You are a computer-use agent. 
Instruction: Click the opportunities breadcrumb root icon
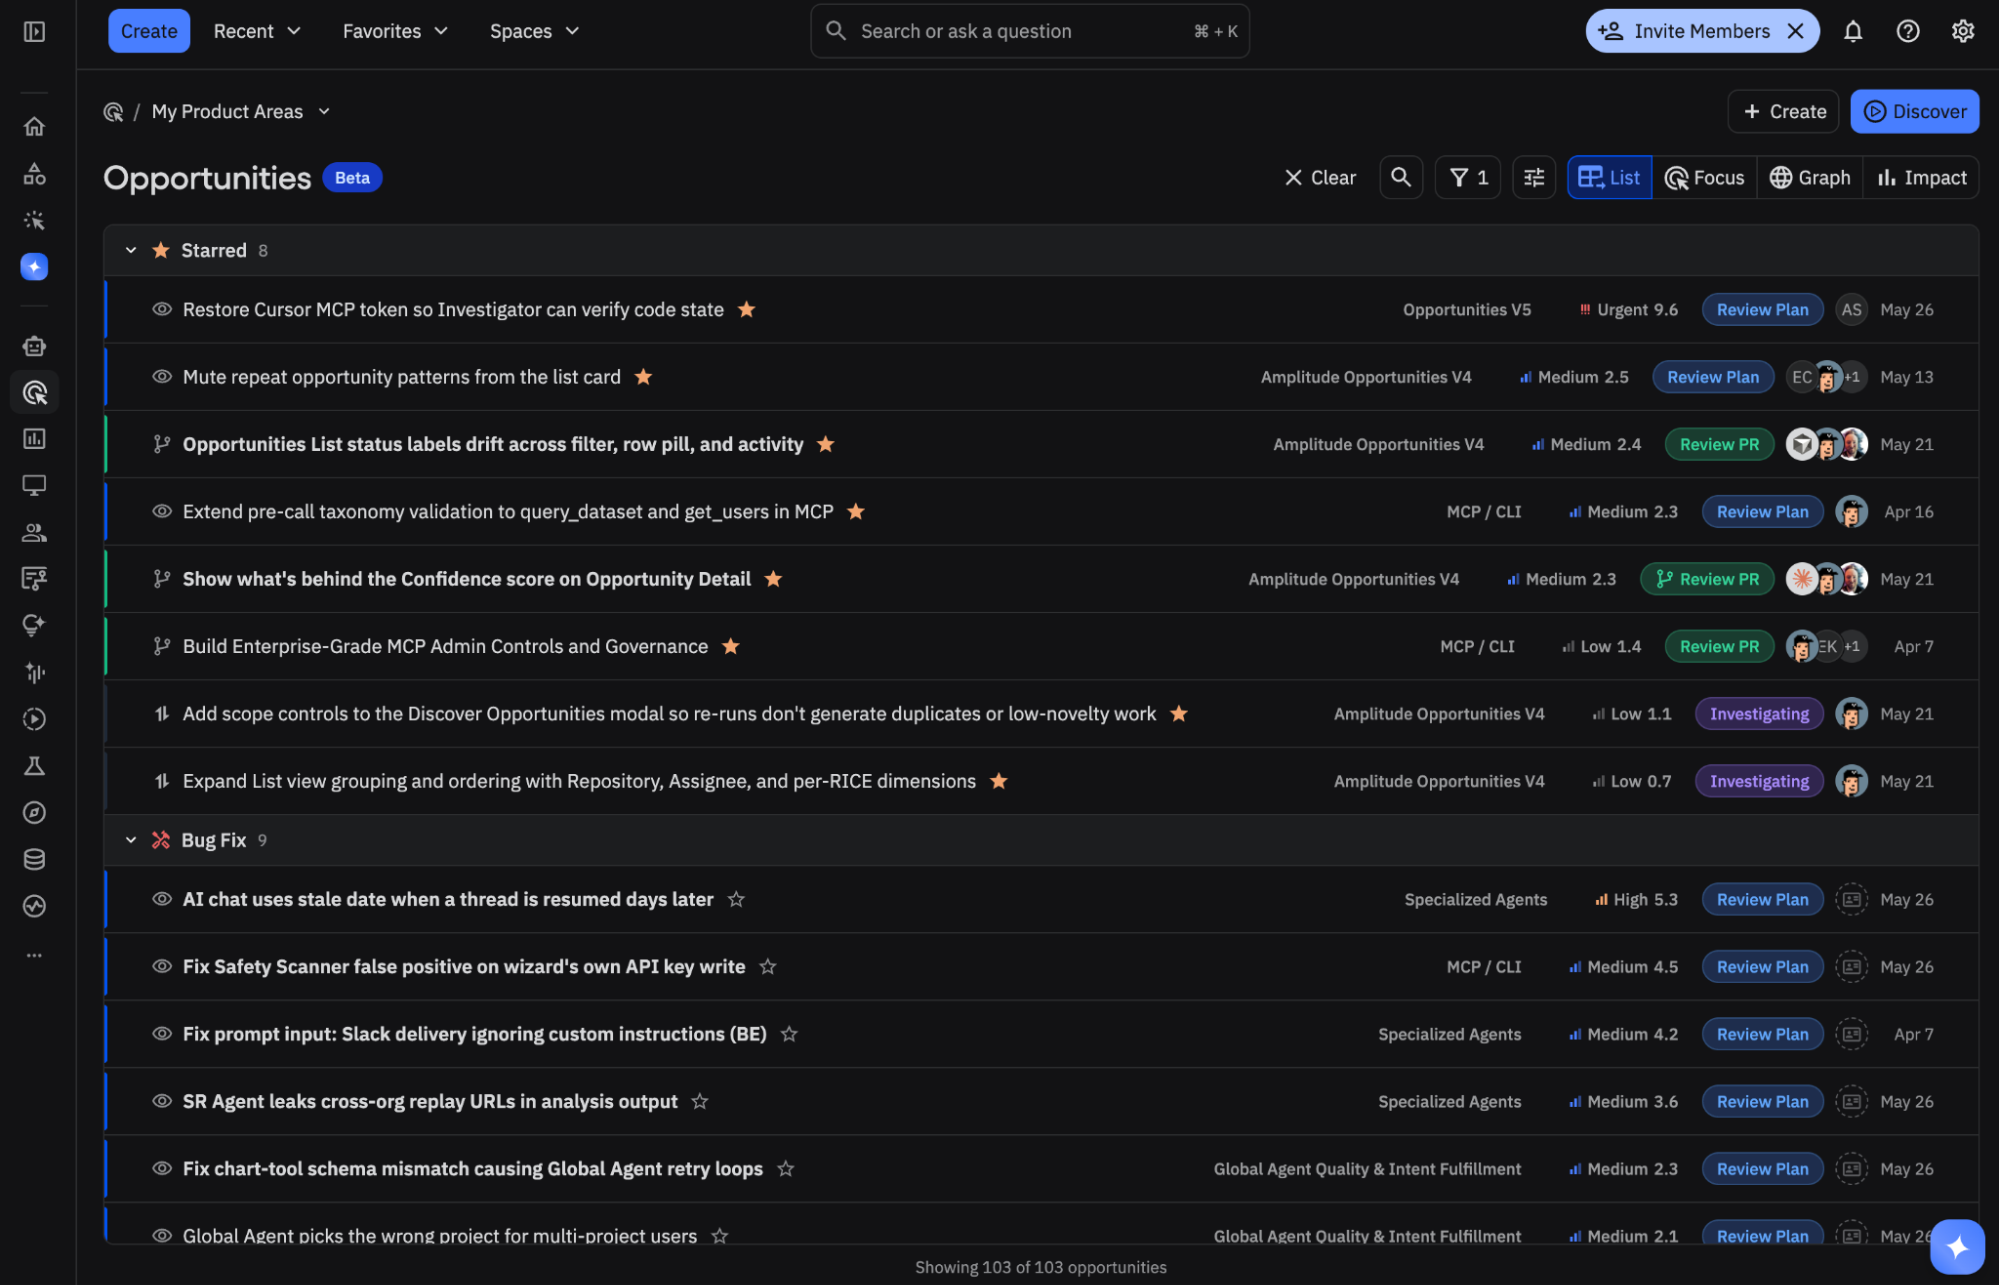pos(113,112)
